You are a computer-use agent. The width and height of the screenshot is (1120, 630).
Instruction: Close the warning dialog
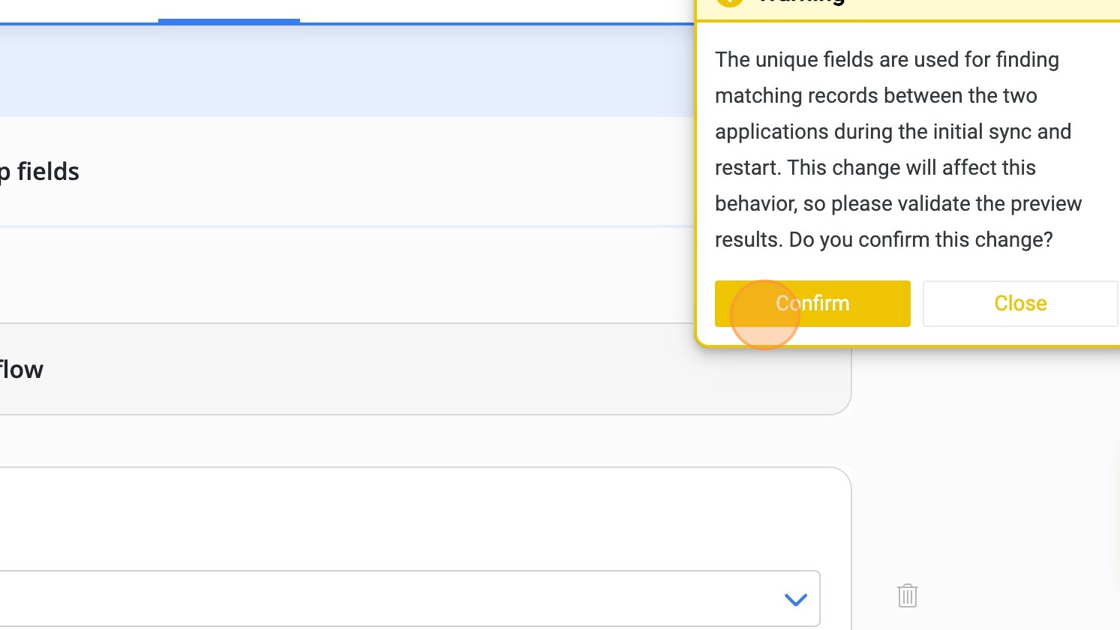[1020, 304]
